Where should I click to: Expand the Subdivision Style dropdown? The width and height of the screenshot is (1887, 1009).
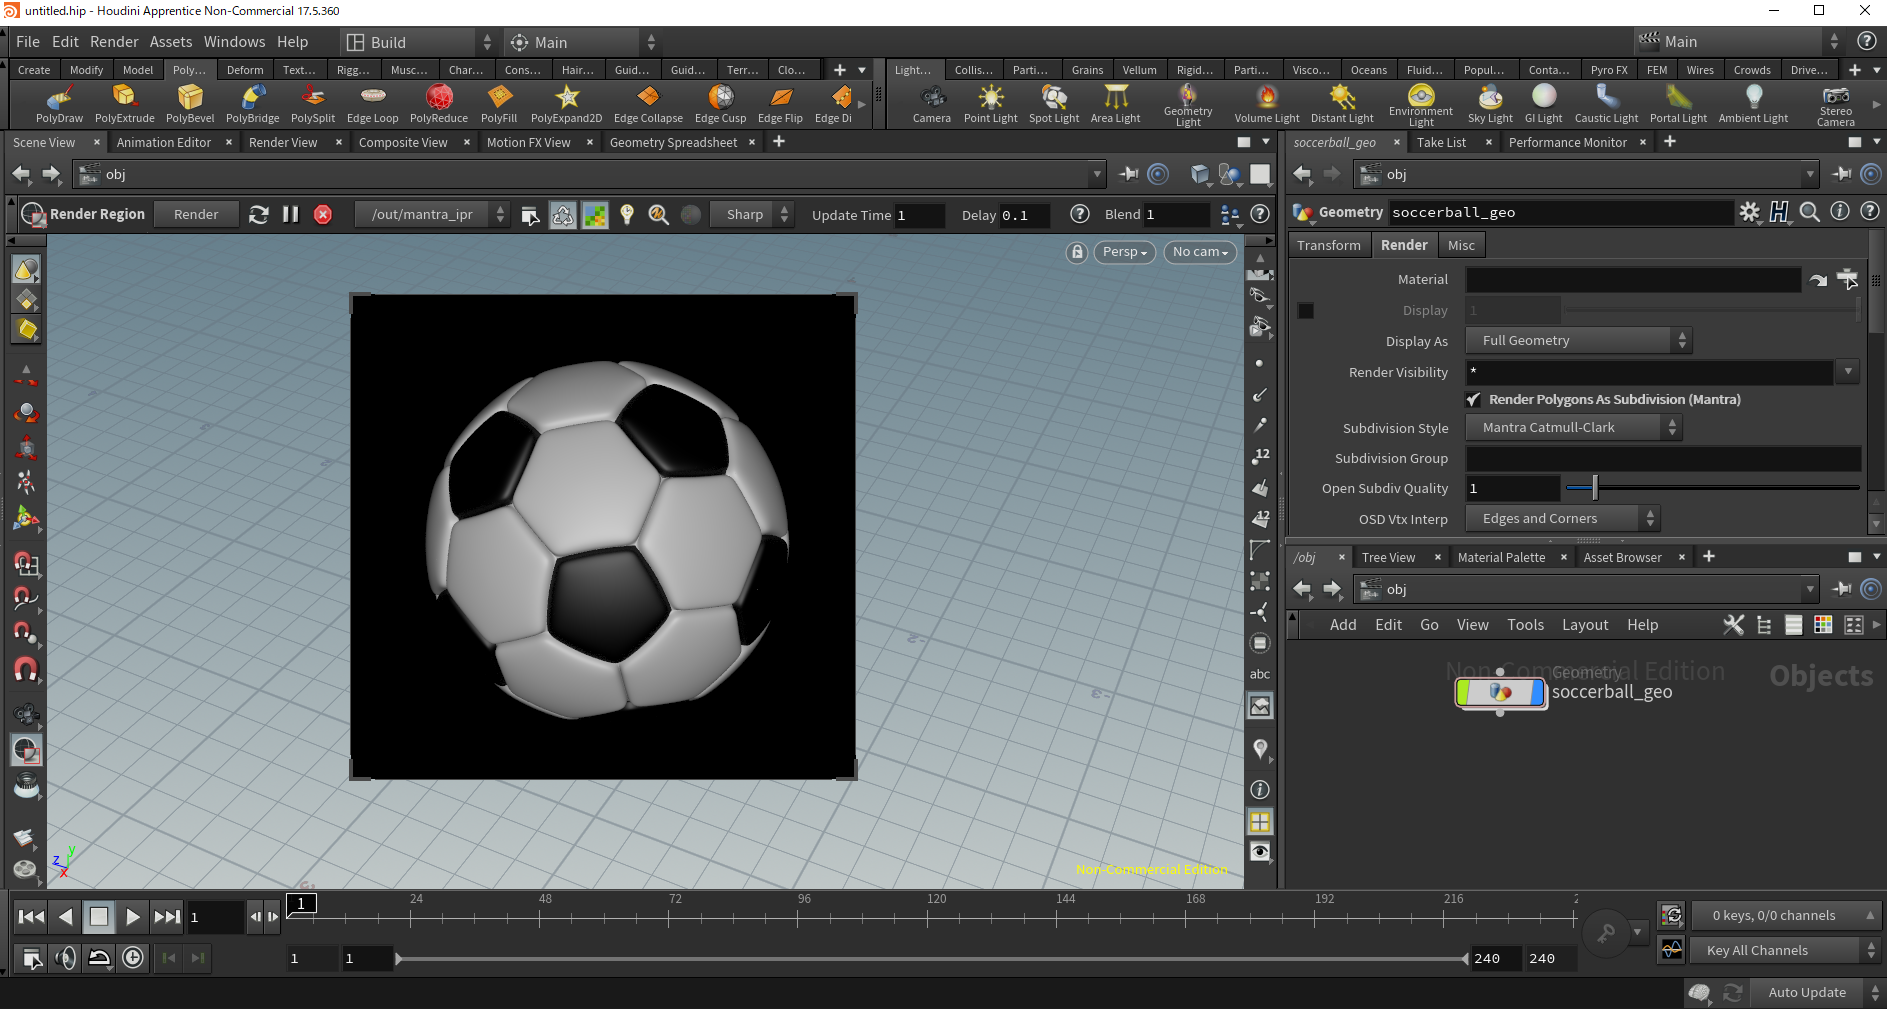1573,428
